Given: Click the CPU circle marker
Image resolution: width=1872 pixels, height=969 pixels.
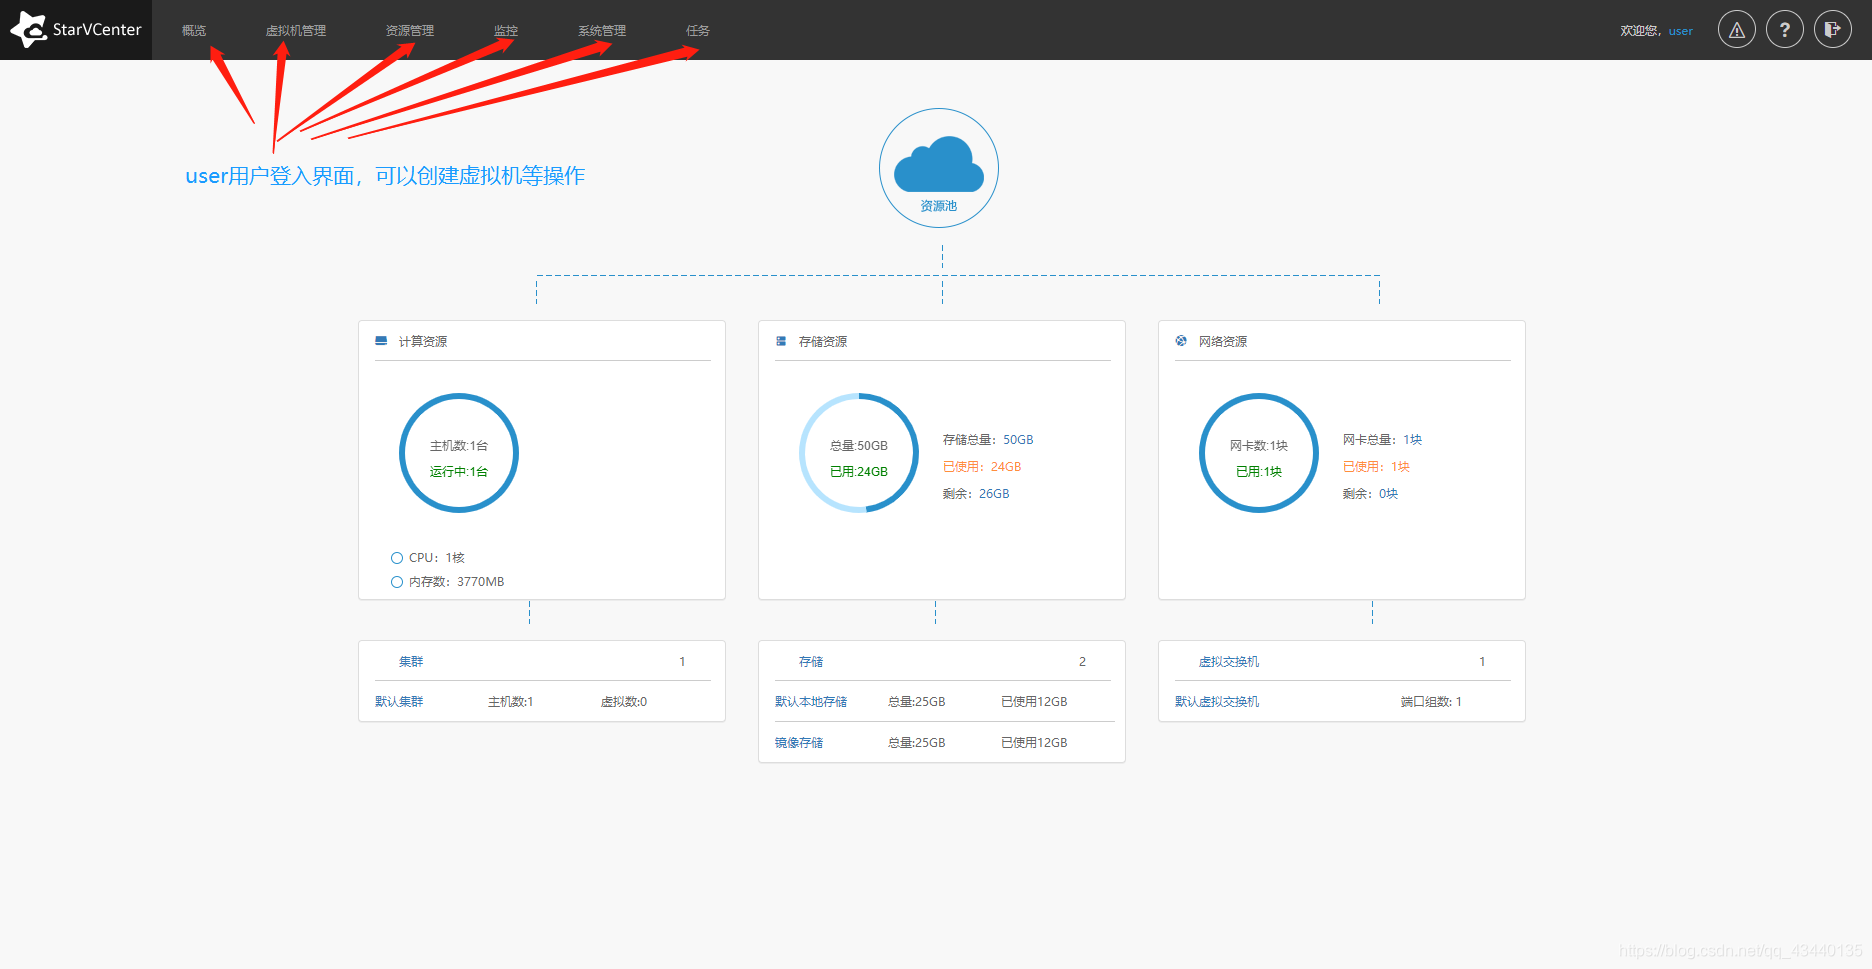Looking at the screenshot, I should 397,558.
